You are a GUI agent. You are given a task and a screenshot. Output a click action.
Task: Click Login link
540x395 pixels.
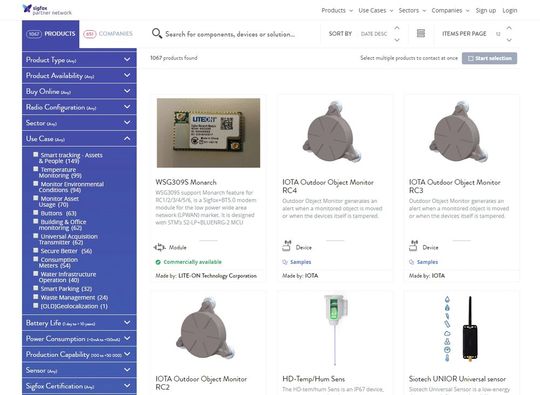pos(510,10)
